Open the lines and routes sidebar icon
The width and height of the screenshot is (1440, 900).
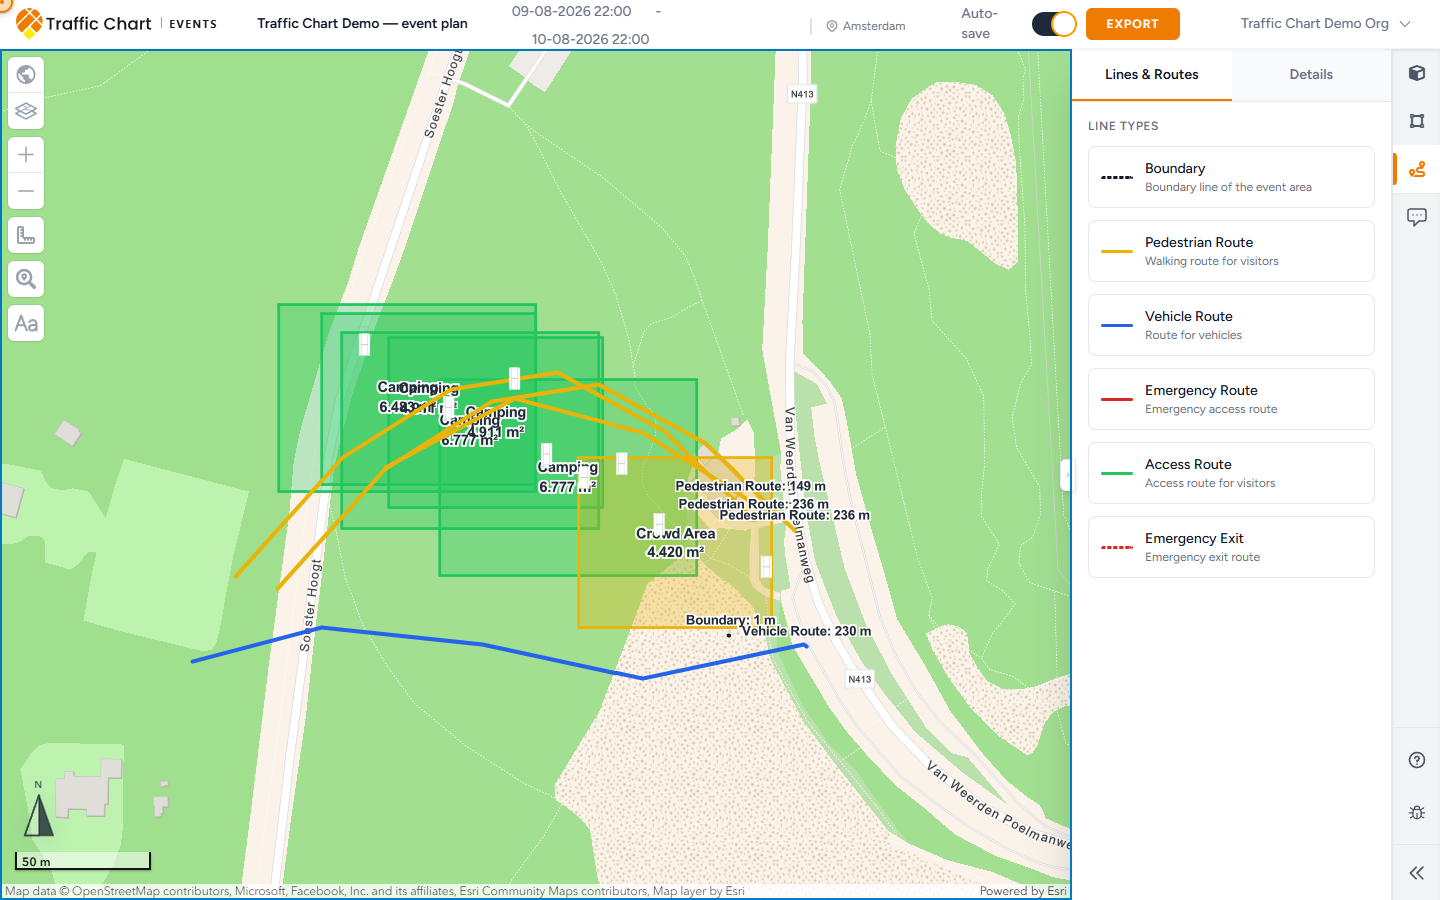(x=1417, y=169)
